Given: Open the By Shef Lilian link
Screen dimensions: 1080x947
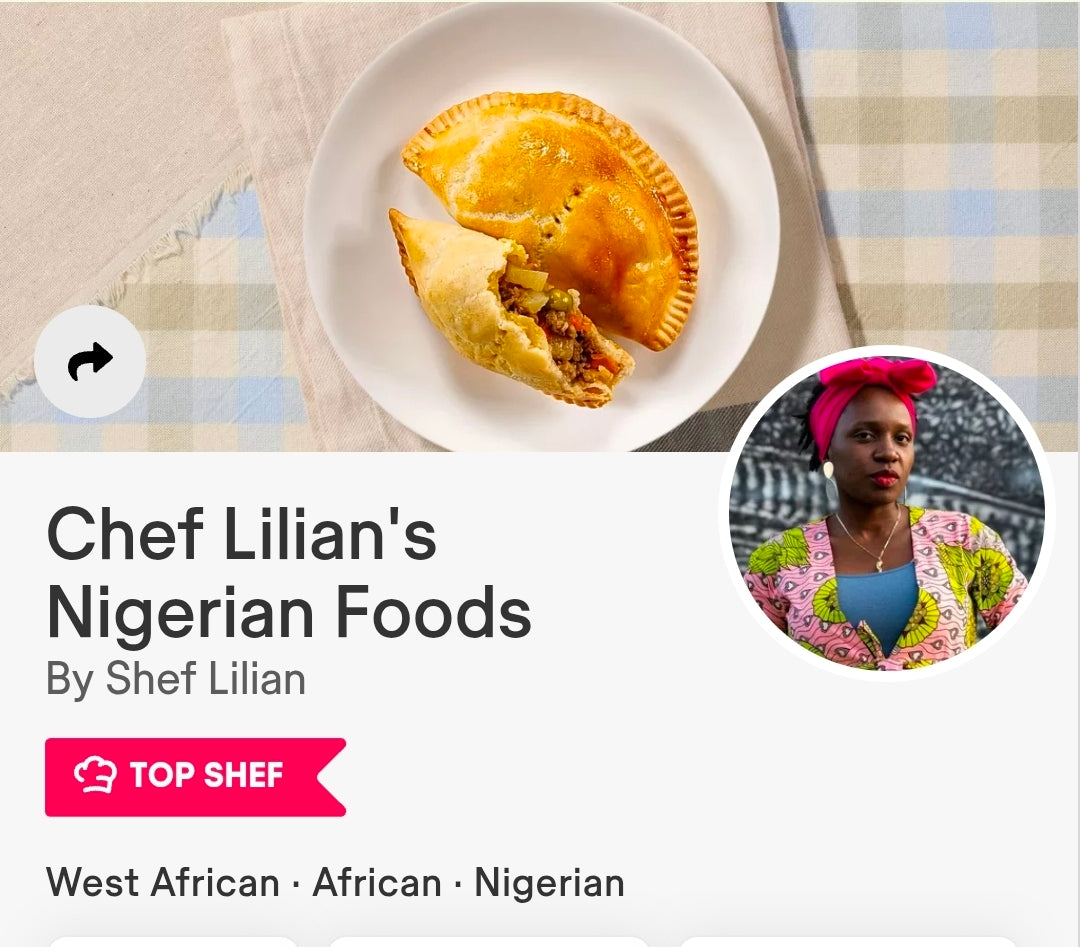Looking at the screenshot, I should click(176, 678).
